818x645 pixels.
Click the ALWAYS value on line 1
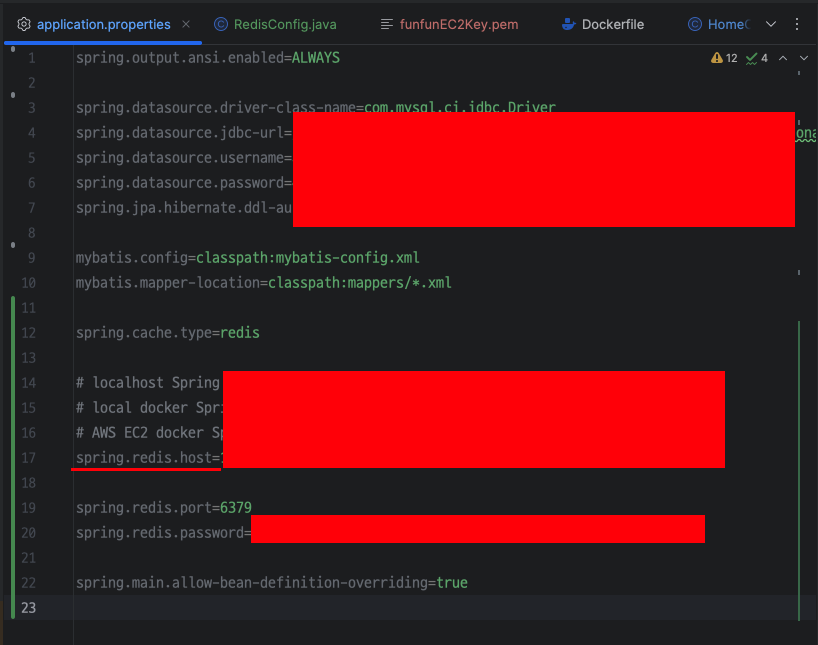316,58
